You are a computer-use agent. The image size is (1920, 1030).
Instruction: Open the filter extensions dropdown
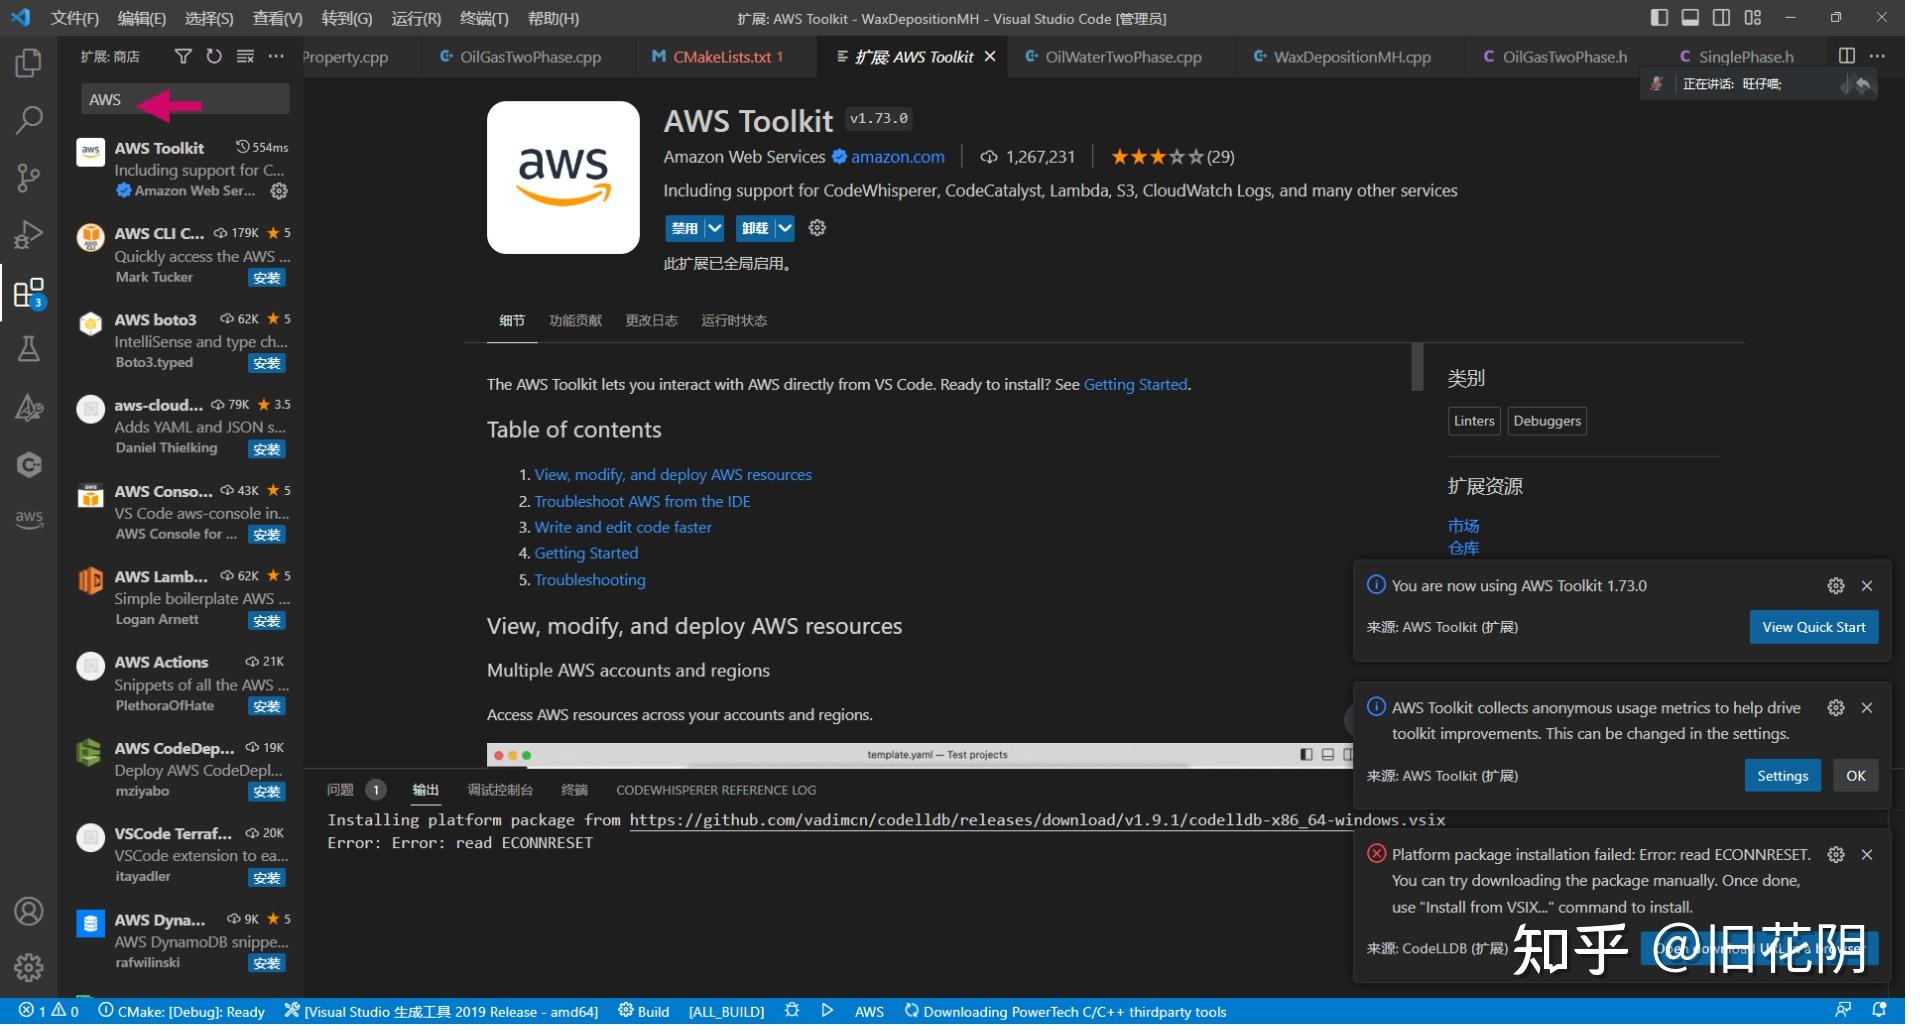[183, 56]
